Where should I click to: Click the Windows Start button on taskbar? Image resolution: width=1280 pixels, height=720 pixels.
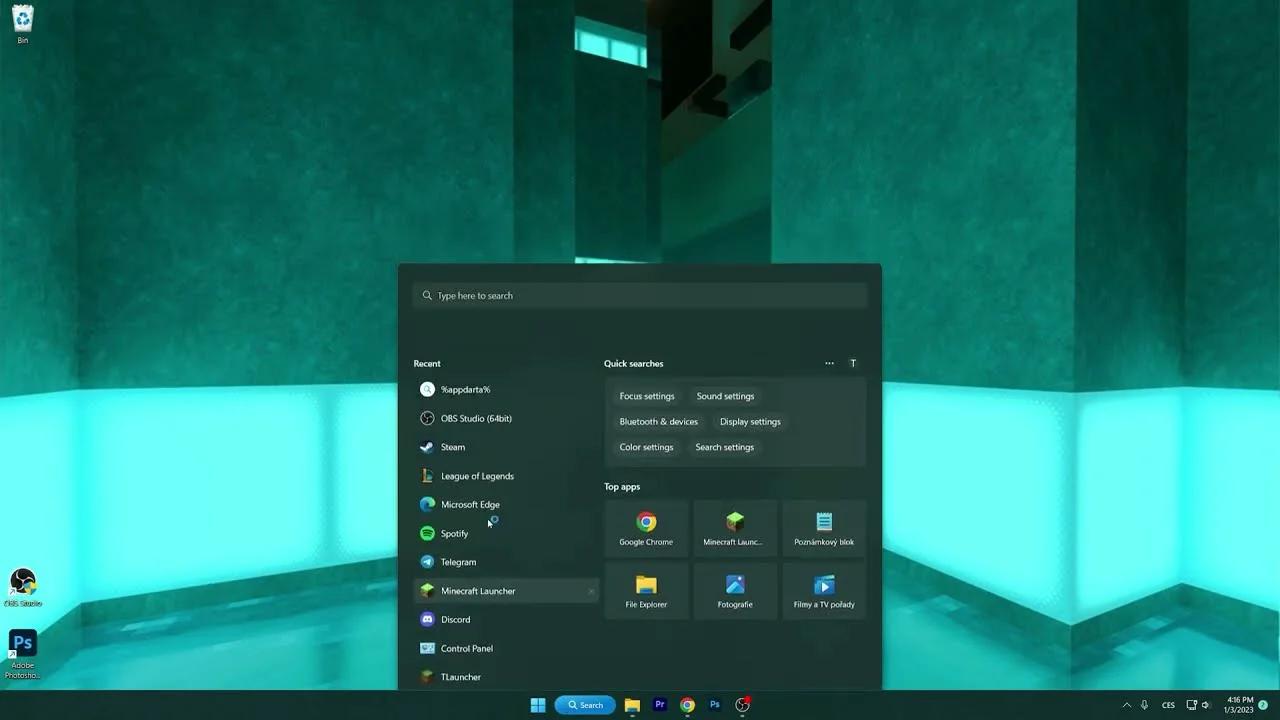click(x=538, y=705)
